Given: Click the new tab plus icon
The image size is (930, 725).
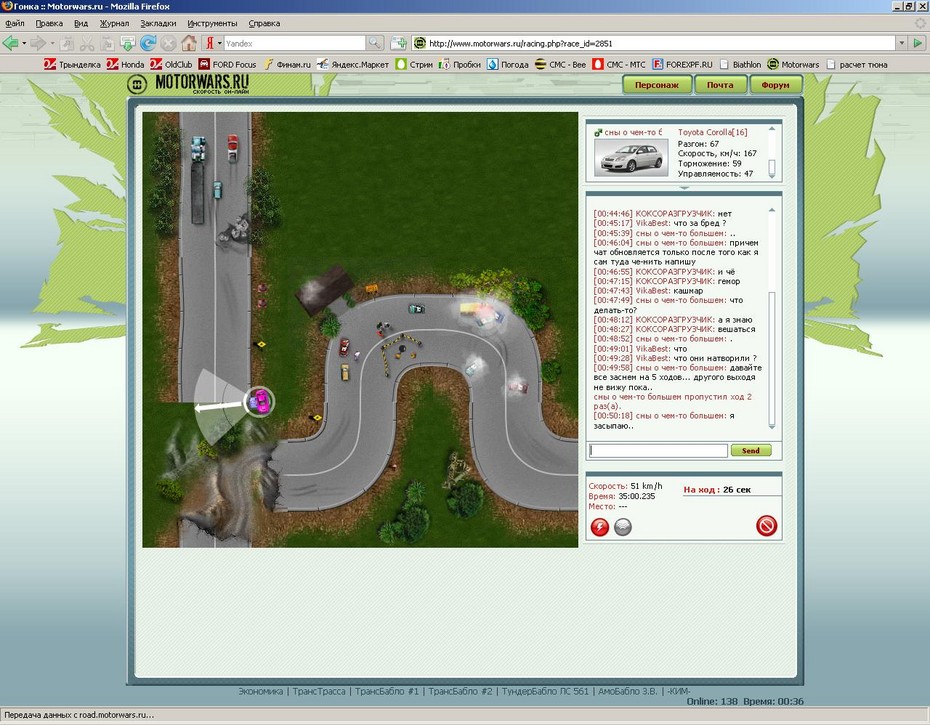Looking at the screenshot, I should [x=399, y=43].
